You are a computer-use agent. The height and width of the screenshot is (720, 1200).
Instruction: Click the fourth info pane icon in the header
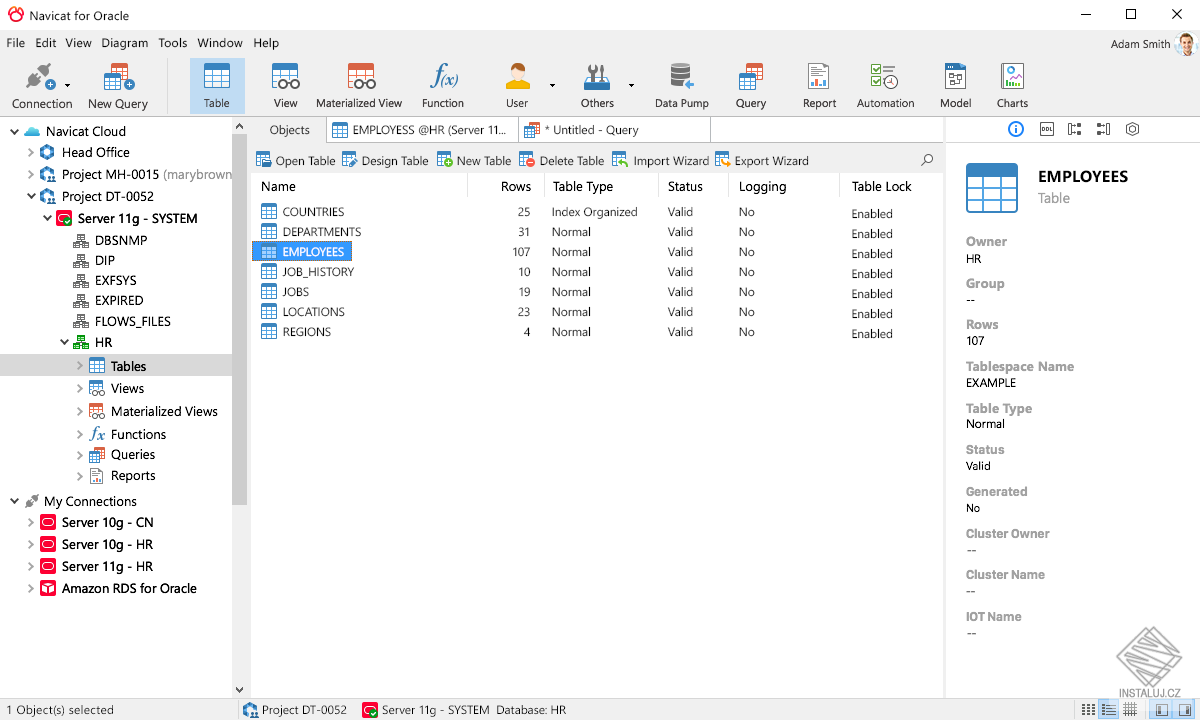click(1103, 129)
